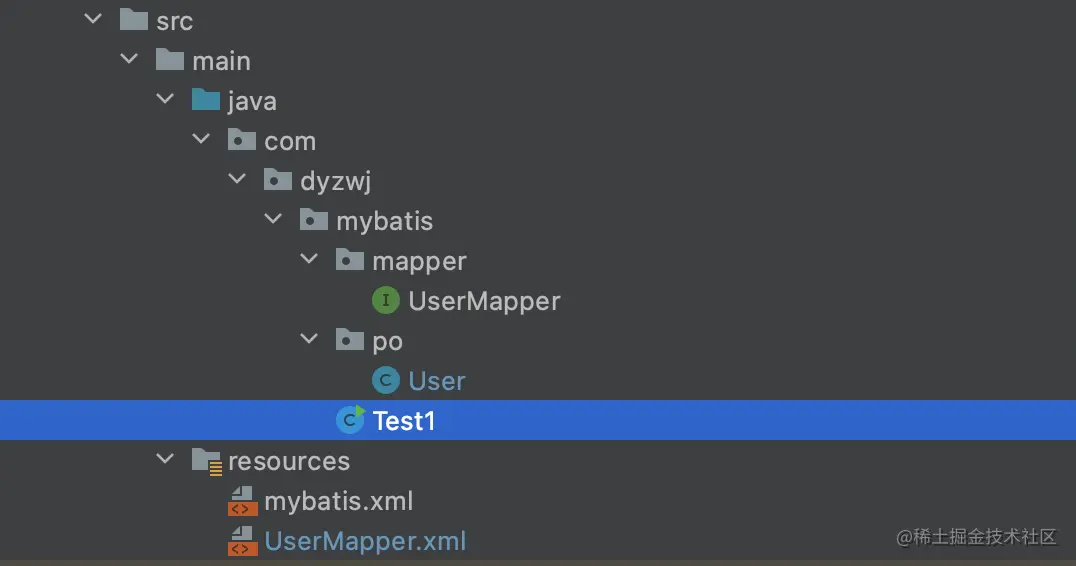Screen dimensions: 1076x566
Task: Collapse the po package
Action: 309,340
